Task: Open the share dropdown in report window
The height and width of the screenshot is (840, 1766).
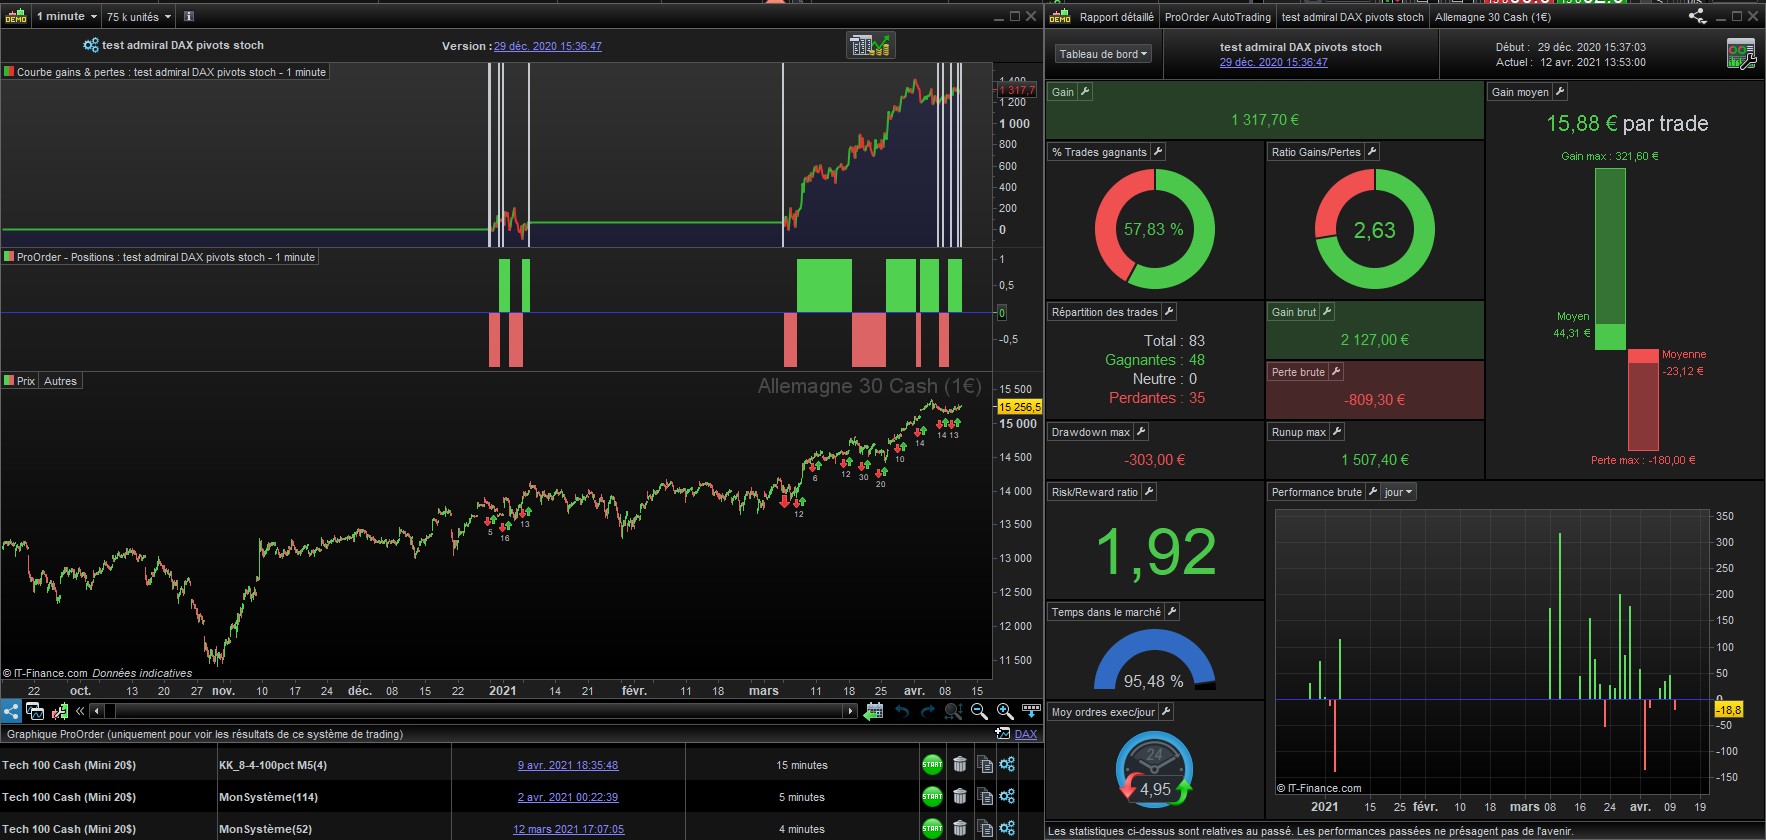Action: pos(1697,17)
